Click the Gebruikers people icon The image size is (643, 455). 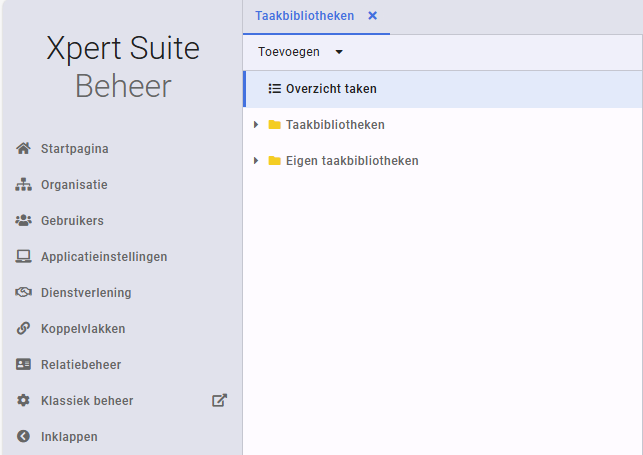point(23,221)
